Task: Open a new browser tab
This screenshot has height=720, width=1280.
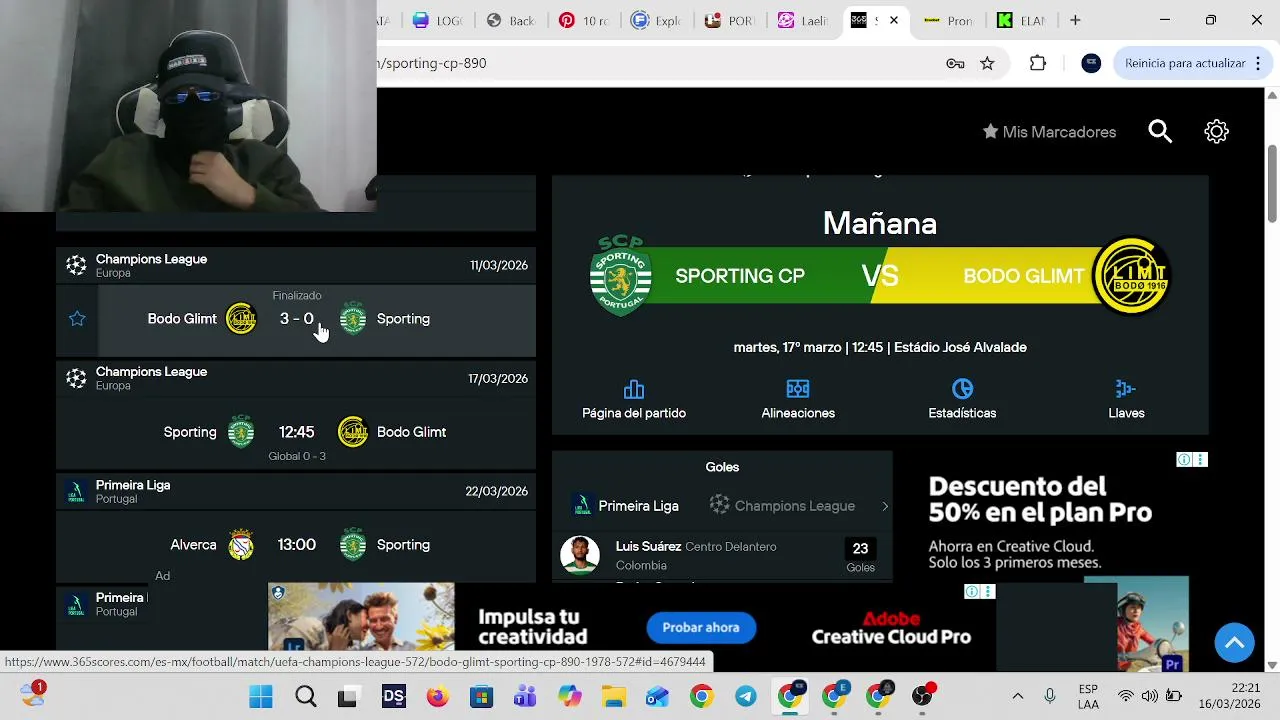Action: (x=1075, y=20)
